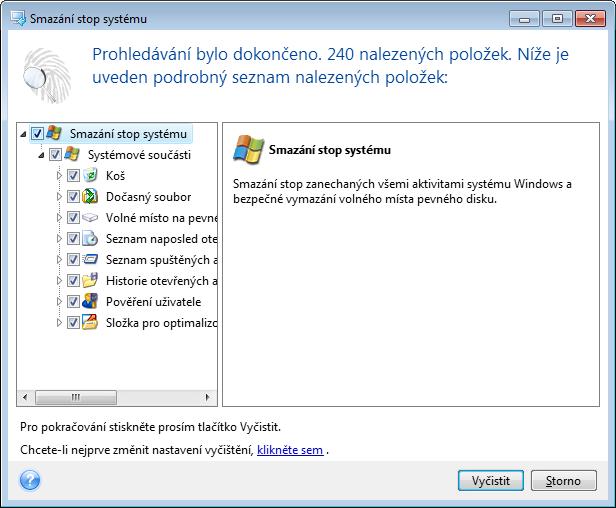Expand the Dočasný soubor node
The height and width of the screenshot is (508, 616).
click(x=59, y=196)
